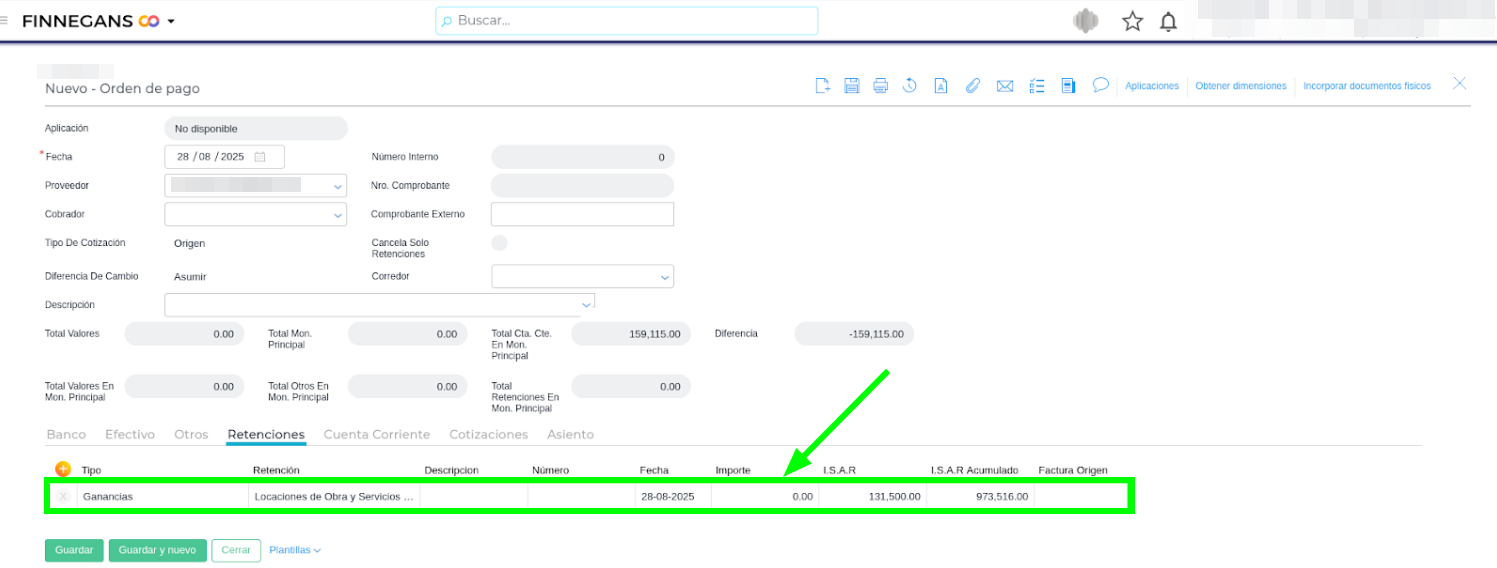Viewport: 1497px width, 568px height.
Task: Open the notifications bell icon
Action: pos(1168,22)
